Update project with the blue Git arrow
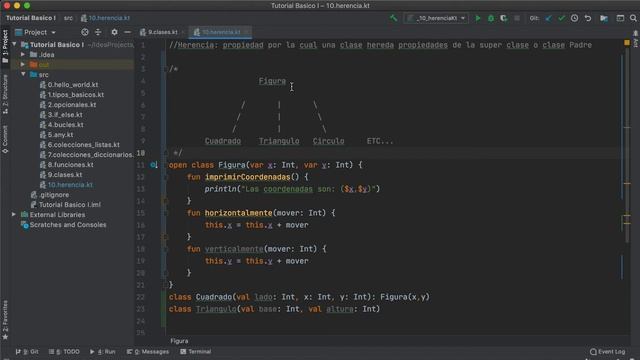The width and height of the screenshot is (640, 360). [x=549, y=18]
